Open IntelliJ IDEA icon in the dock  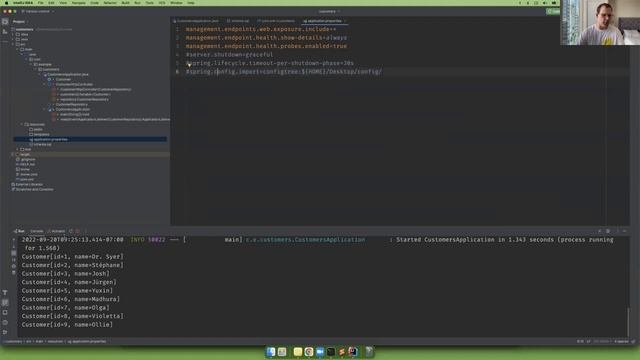[x=353, y=351]
